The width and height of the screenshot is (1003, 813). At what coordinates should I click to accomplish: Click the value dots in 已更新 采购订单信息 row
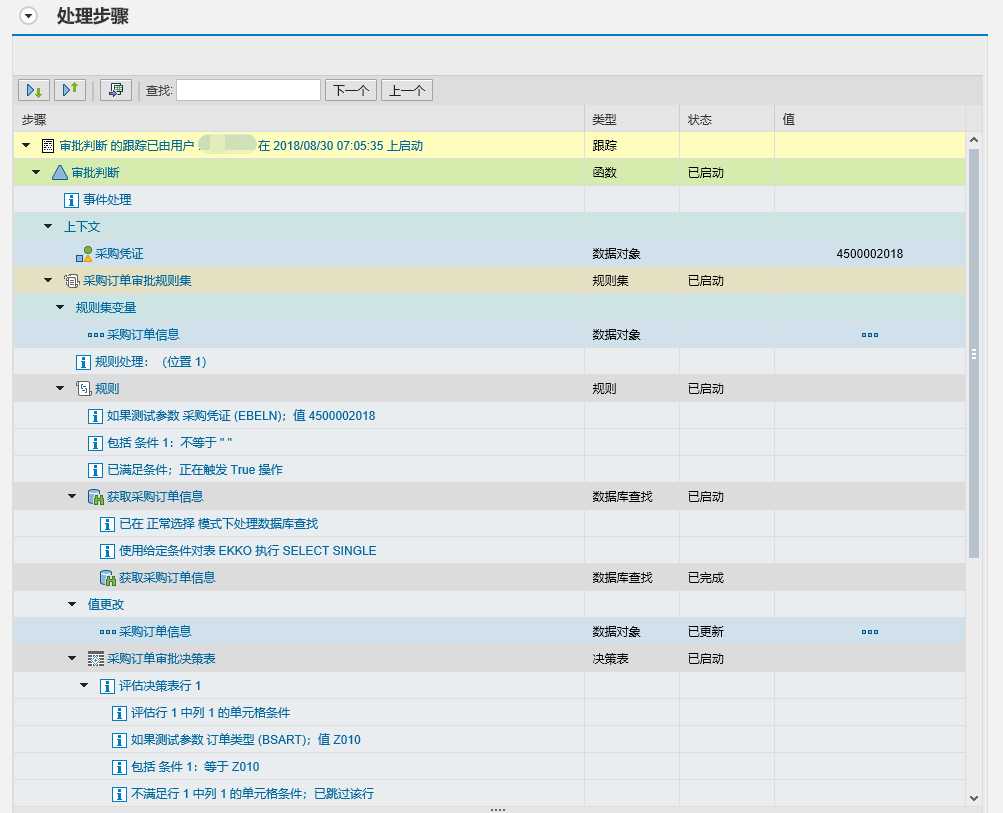pos(869,631)
